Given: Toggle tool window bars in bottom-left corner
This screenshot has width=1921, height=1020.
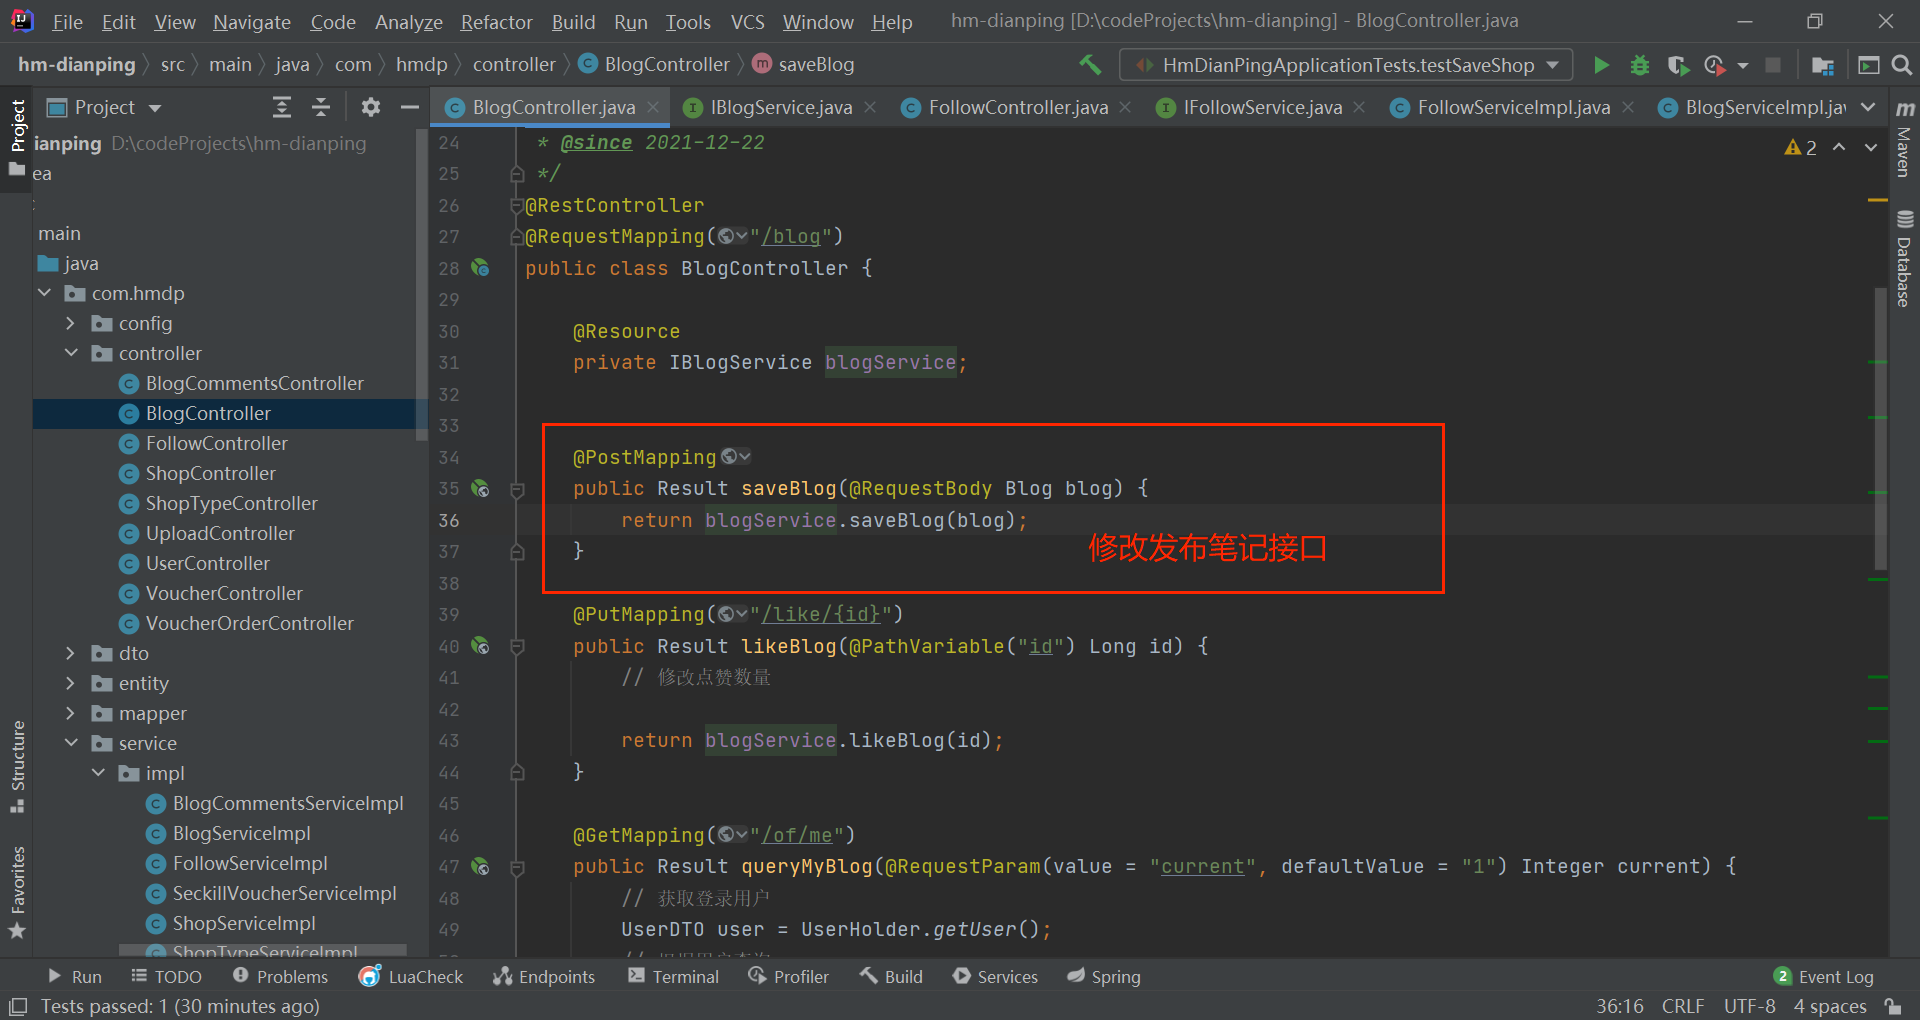Looking at the screenshot, I should [18, 1006].
